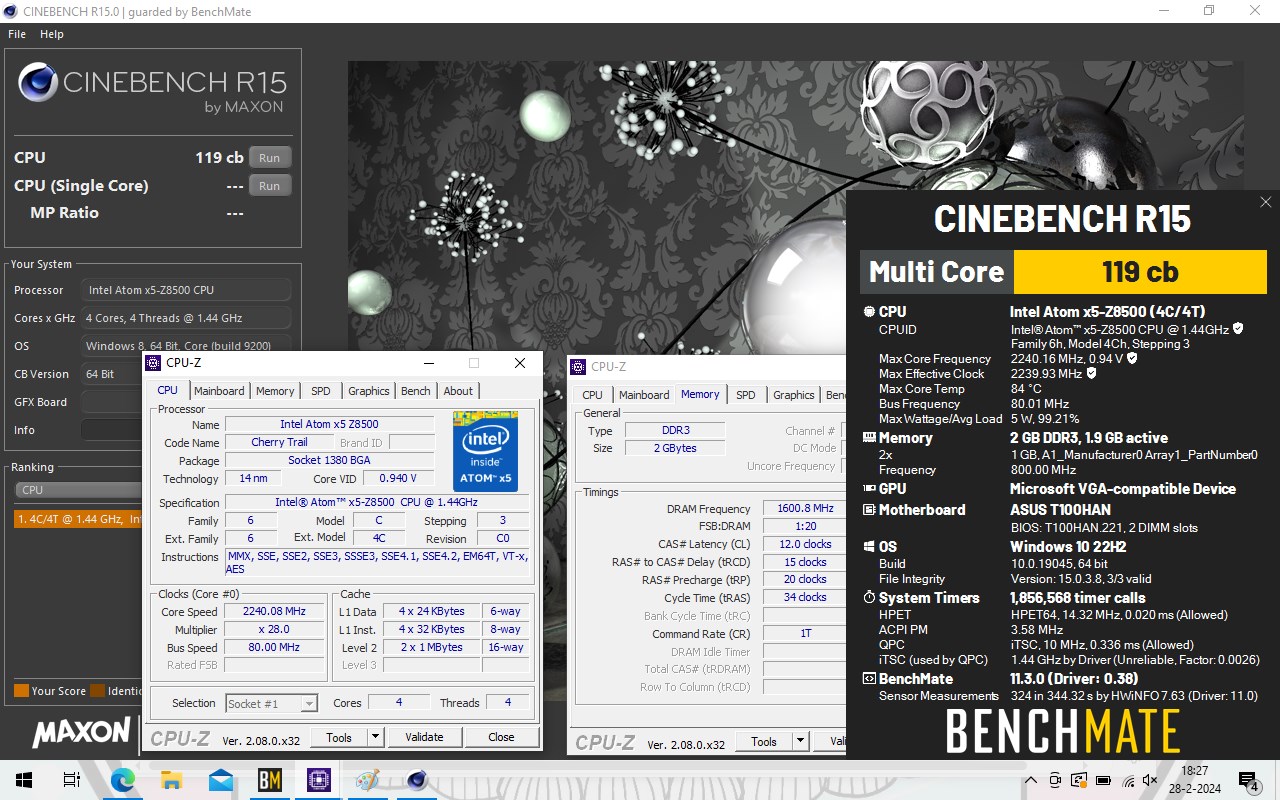
Task: Select SPD tab in second CPU-Z window
Action: (x=746, y=395)
